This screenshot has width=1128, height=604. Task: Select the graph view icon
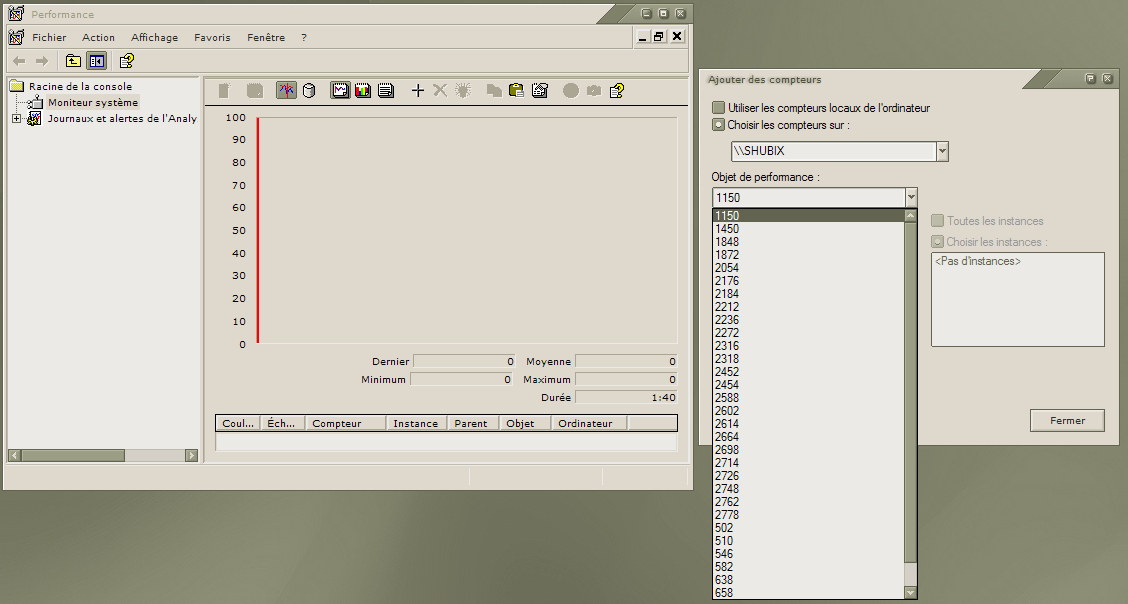[341, 91]
